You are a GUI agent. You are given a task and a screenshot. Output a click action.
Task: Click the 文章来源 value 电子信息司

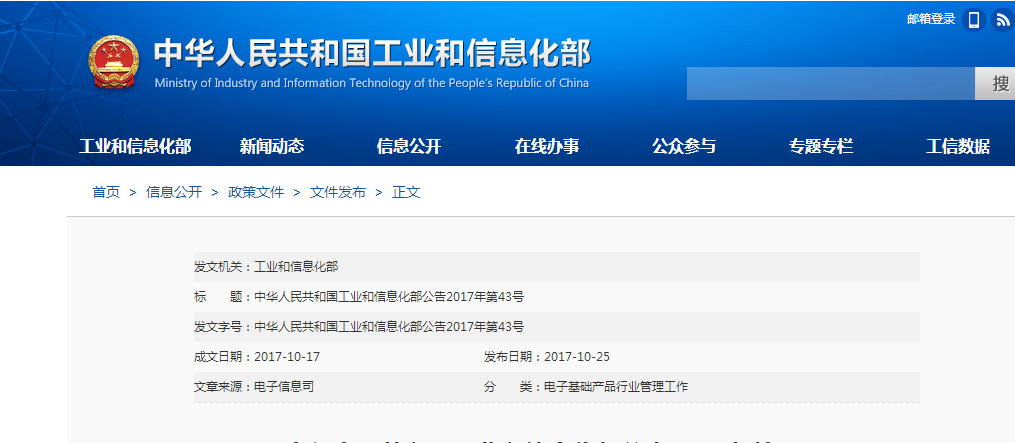pyautogui.click(x=284, y=387)
